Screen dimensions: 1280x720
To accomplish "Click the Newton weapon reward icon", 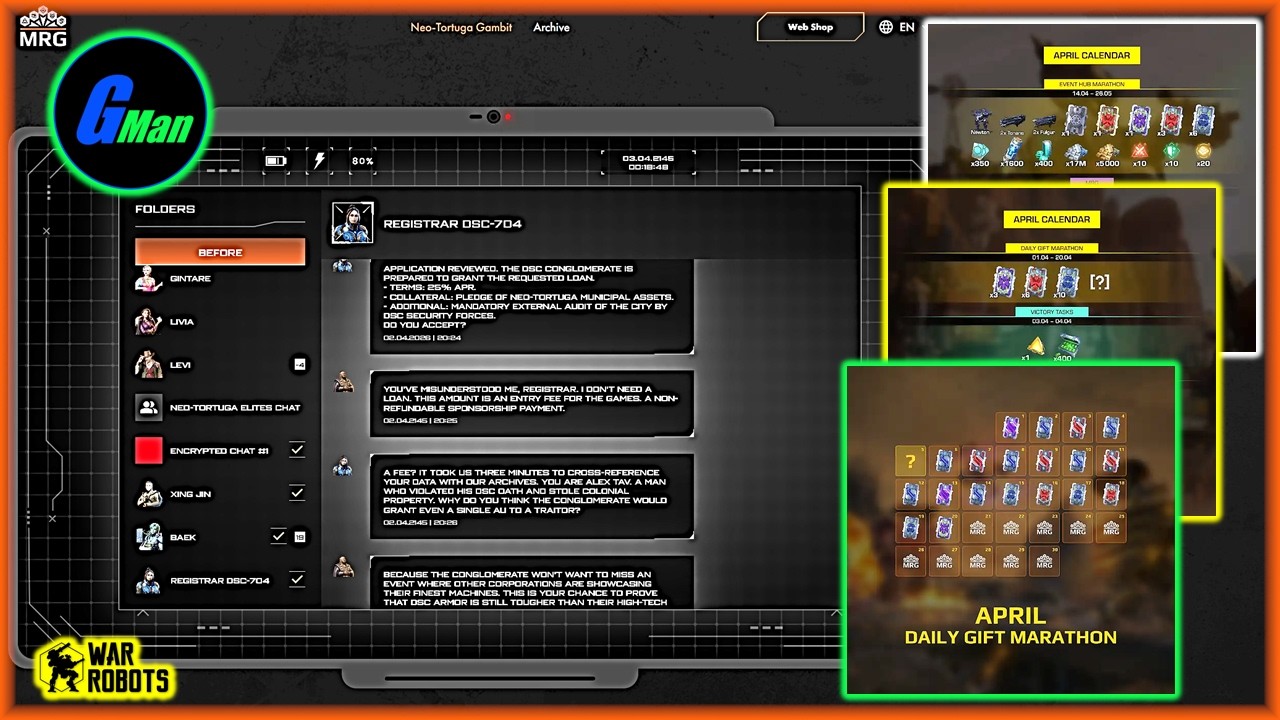I will coord(980,123).
